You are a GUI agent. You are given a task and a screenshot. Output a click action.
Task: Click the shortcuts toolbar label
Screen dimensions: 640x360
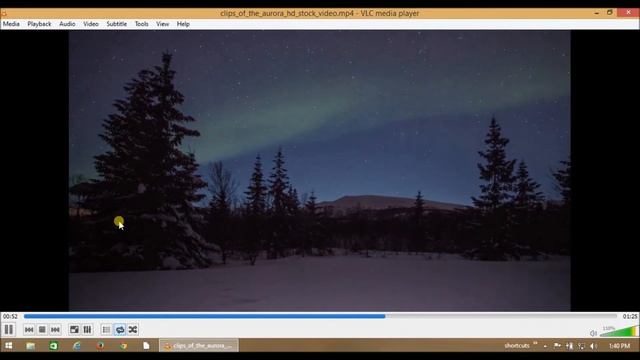pos(517,346)
